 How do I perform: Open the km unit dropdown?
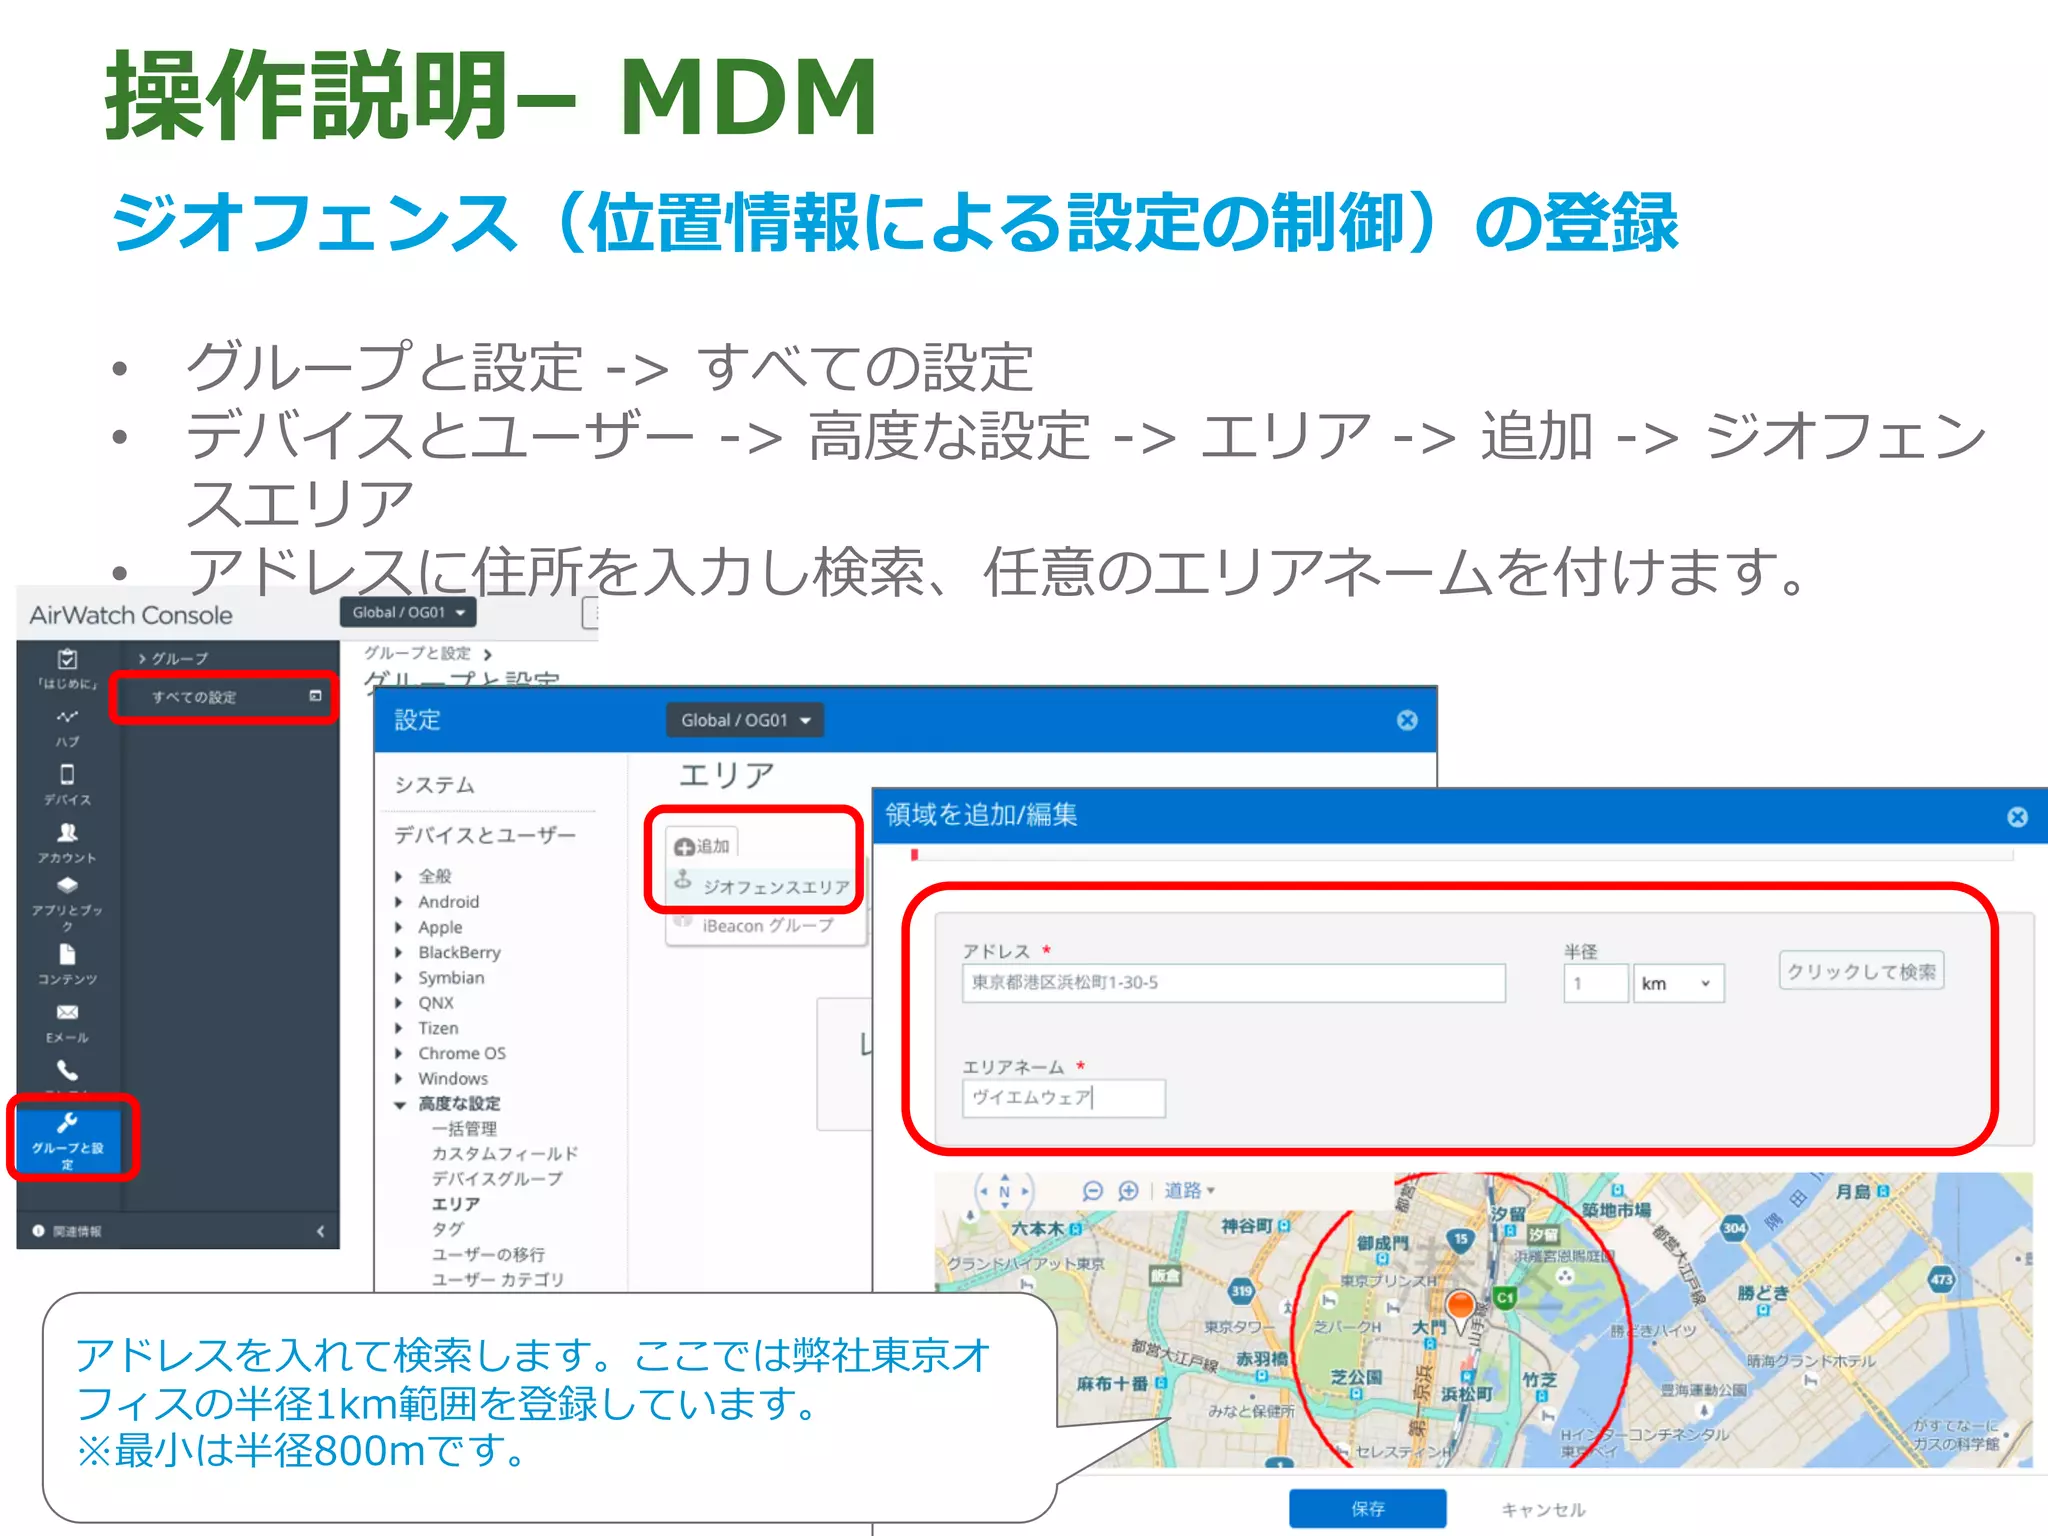[1678, 983]
